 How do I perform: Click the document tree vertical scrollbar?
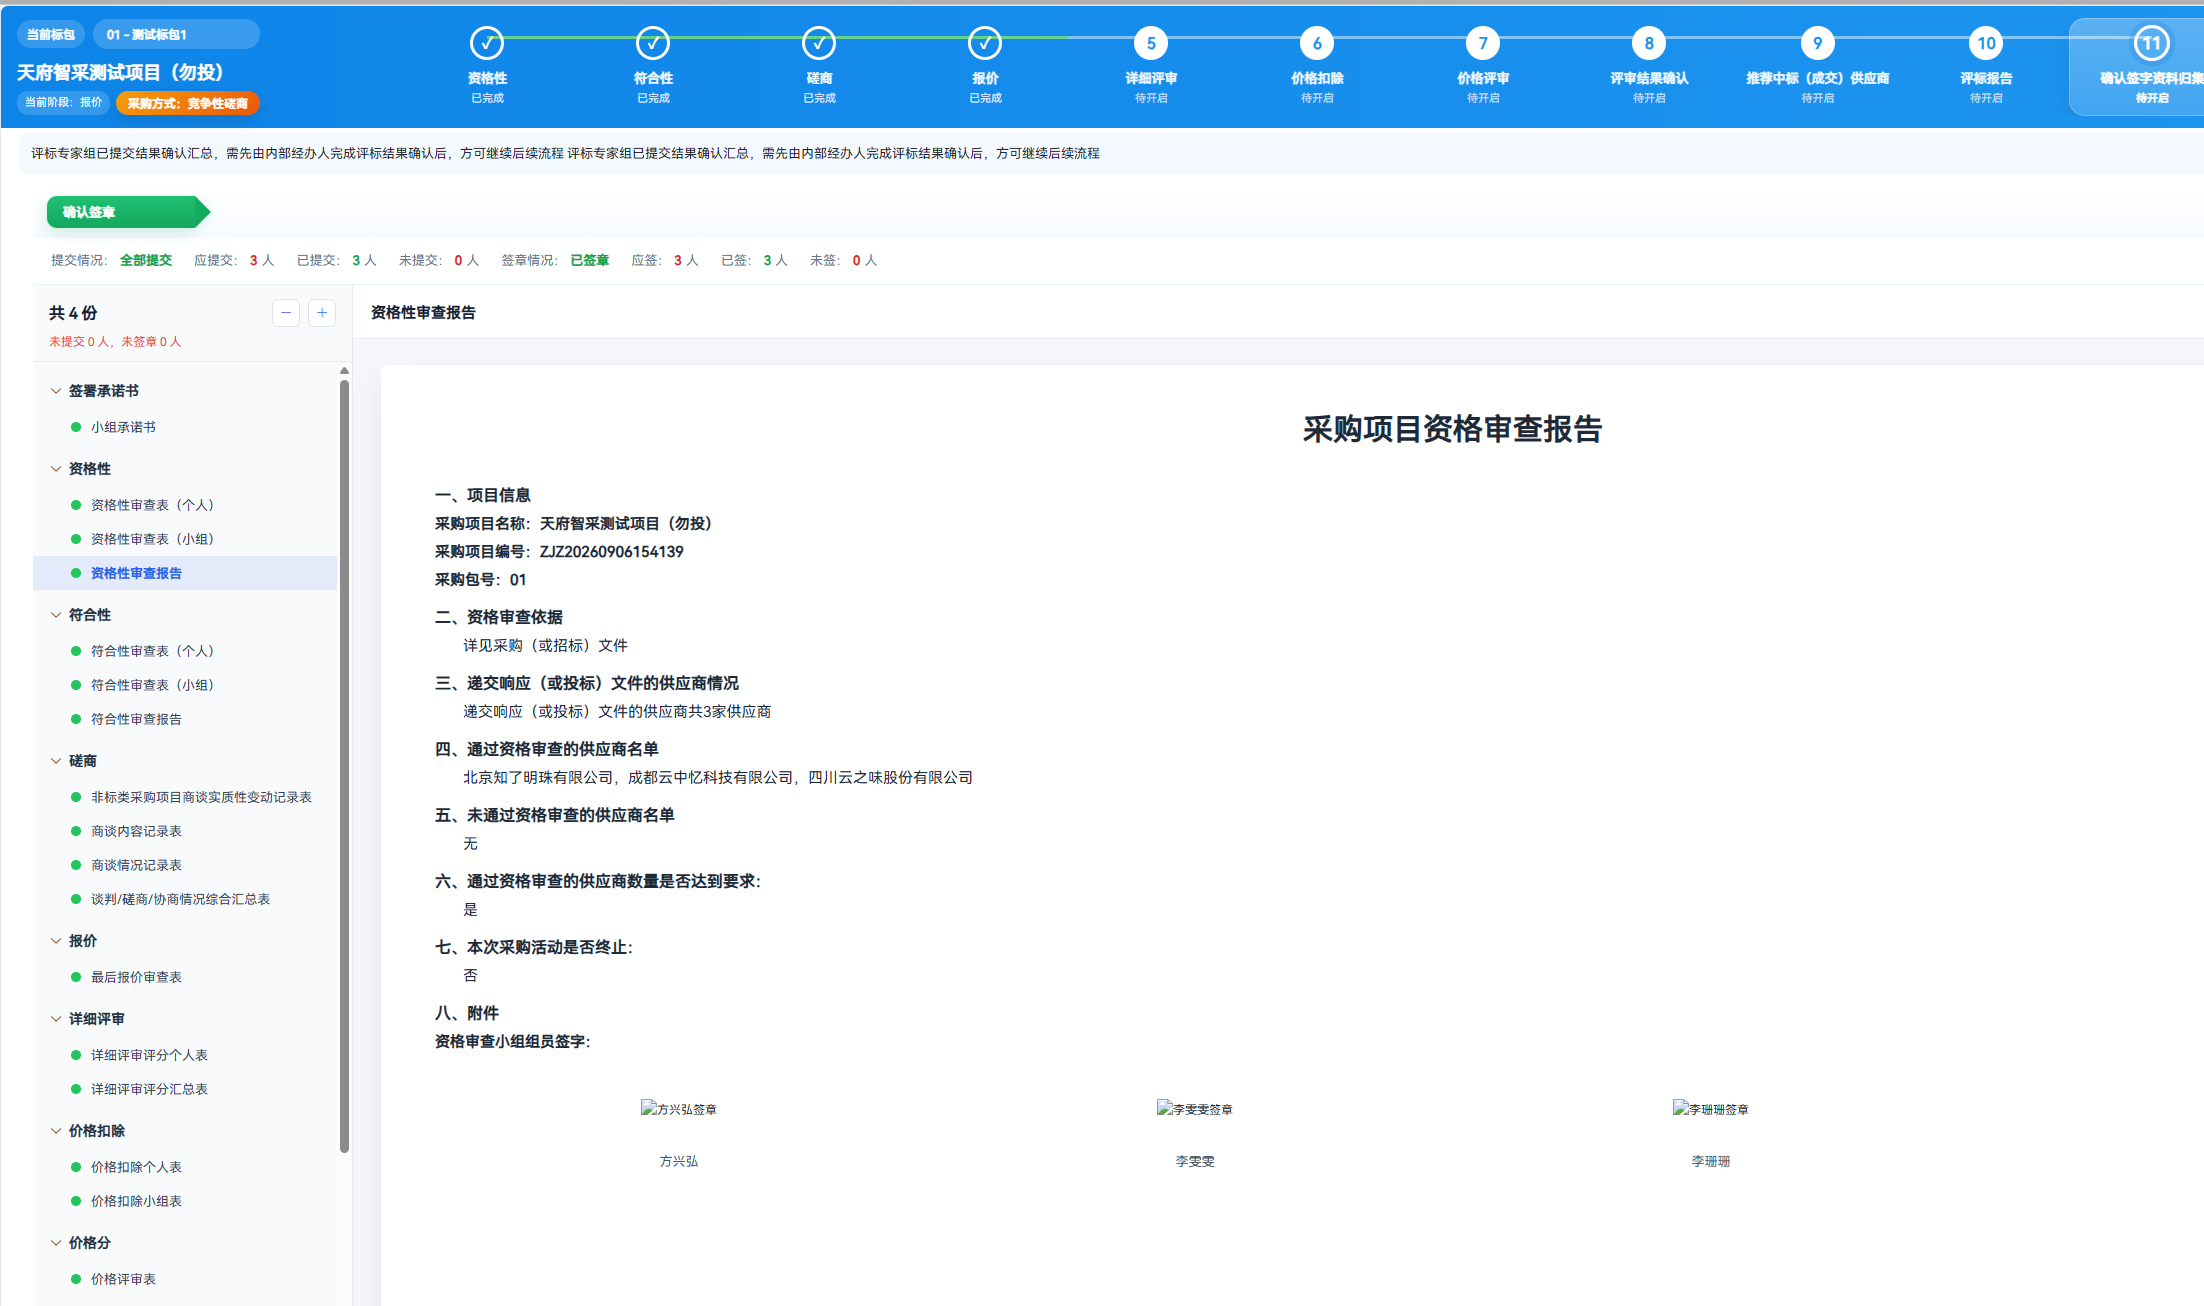pos(344,766)
